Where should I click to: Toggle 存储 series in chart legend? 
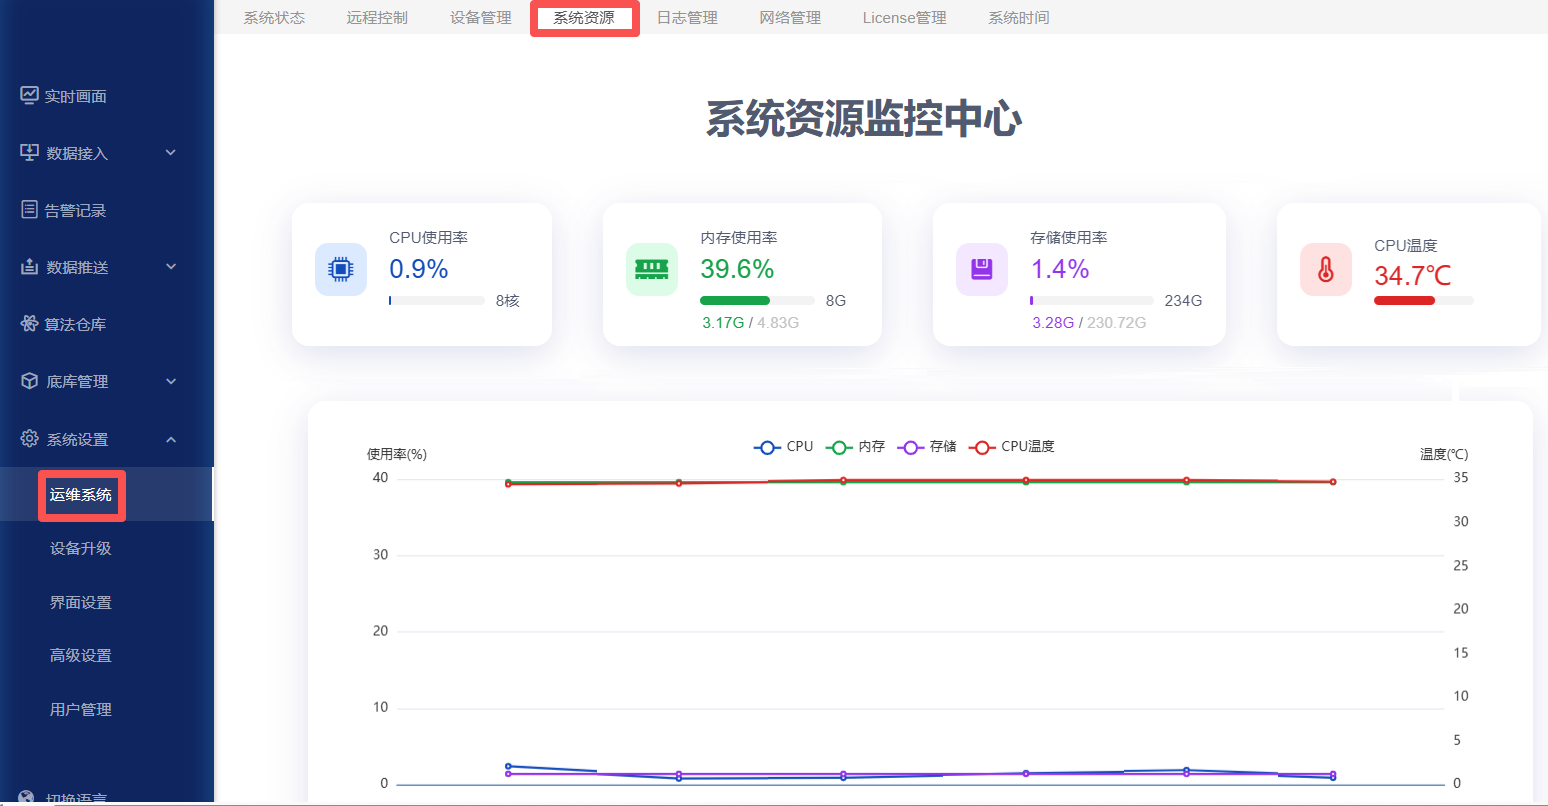coord(927,447)
